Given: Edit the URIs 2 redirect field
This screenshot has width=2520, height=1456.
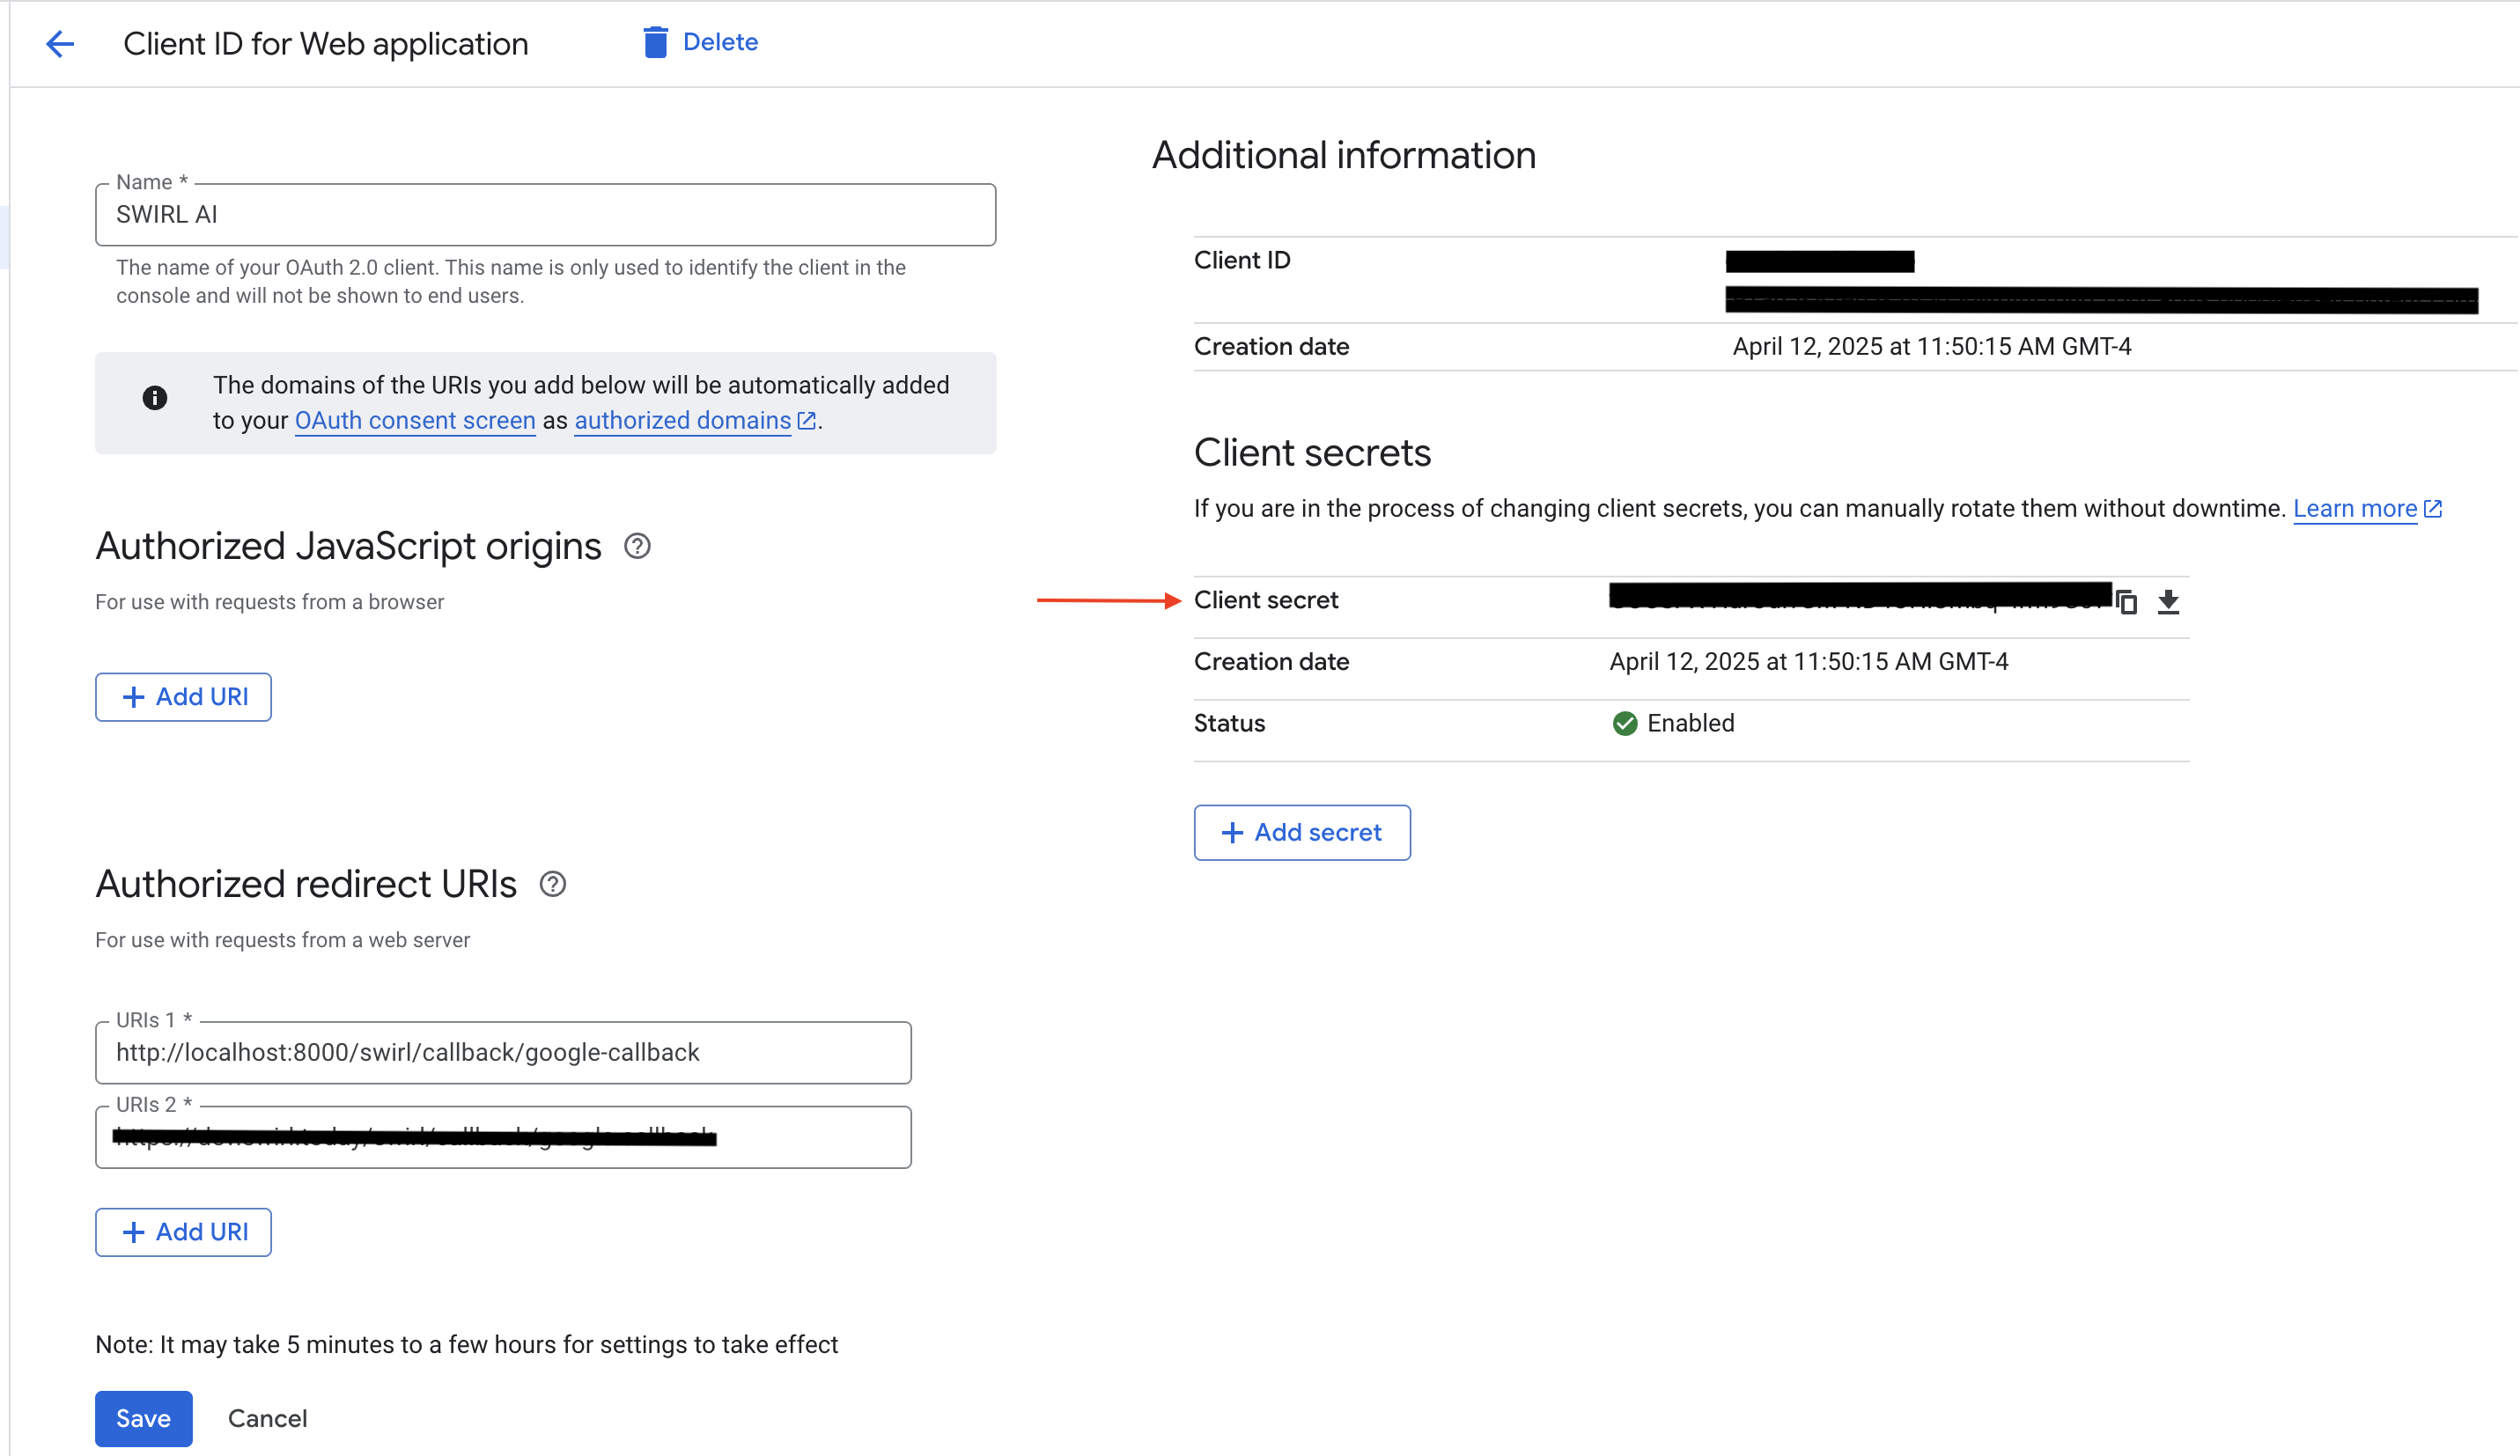Looking at the screenshot, I should pyautogui.click(x=503, y=1137).
